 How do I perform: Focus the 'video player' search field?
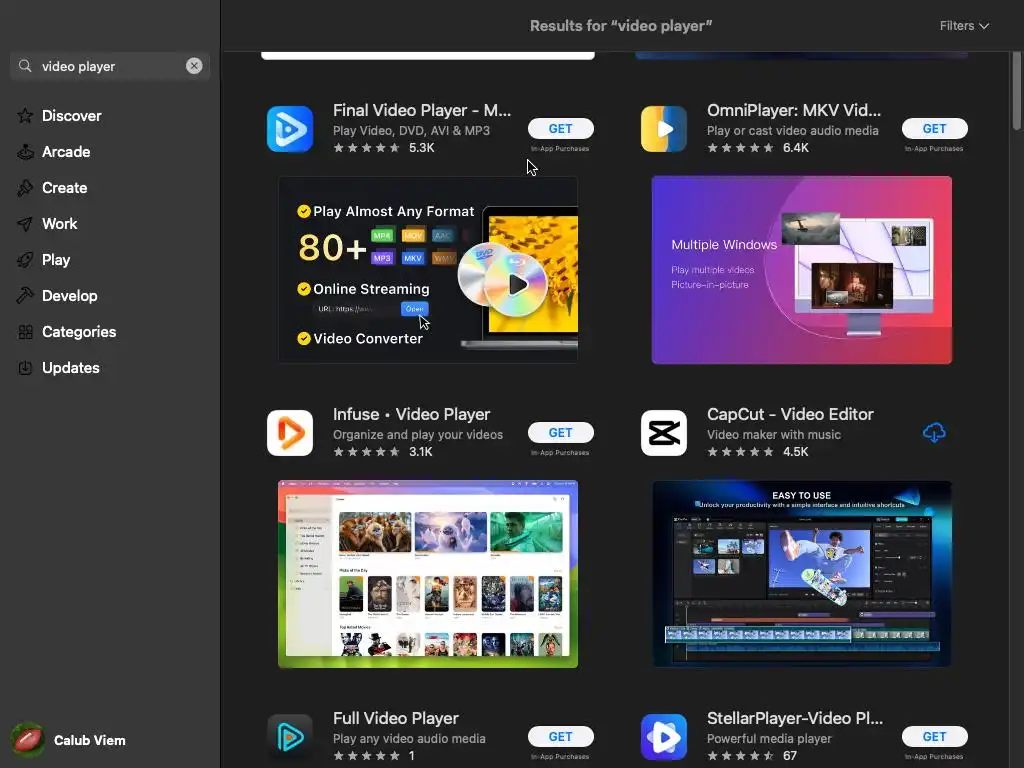click(x=110, y=66)
